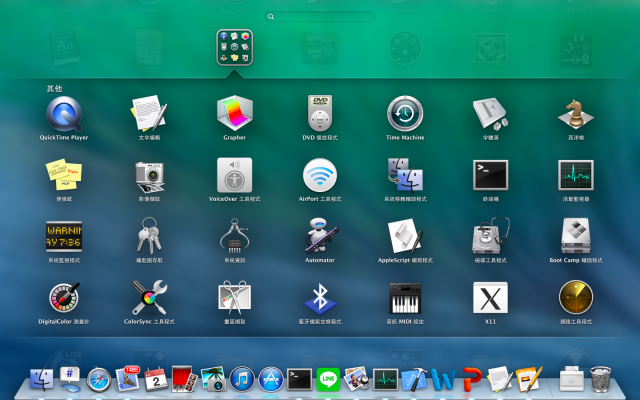Launch Activity Monitor from the folder
Screen dimensions: 640x400
575,175
